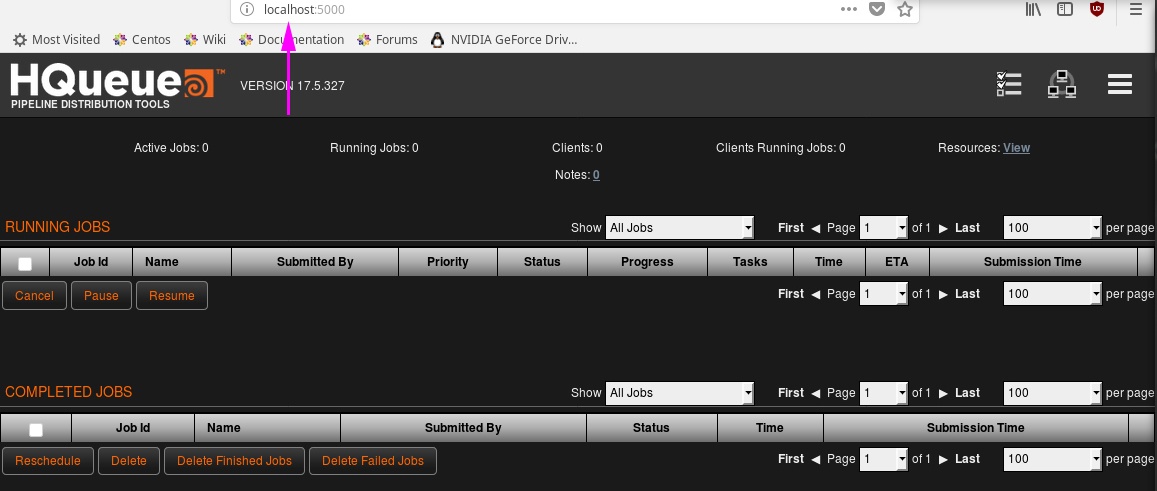Viewport: 1157px width, 491px height.
Task: Open Completed Jobs top page number dropdown
Action: point(884,393)
